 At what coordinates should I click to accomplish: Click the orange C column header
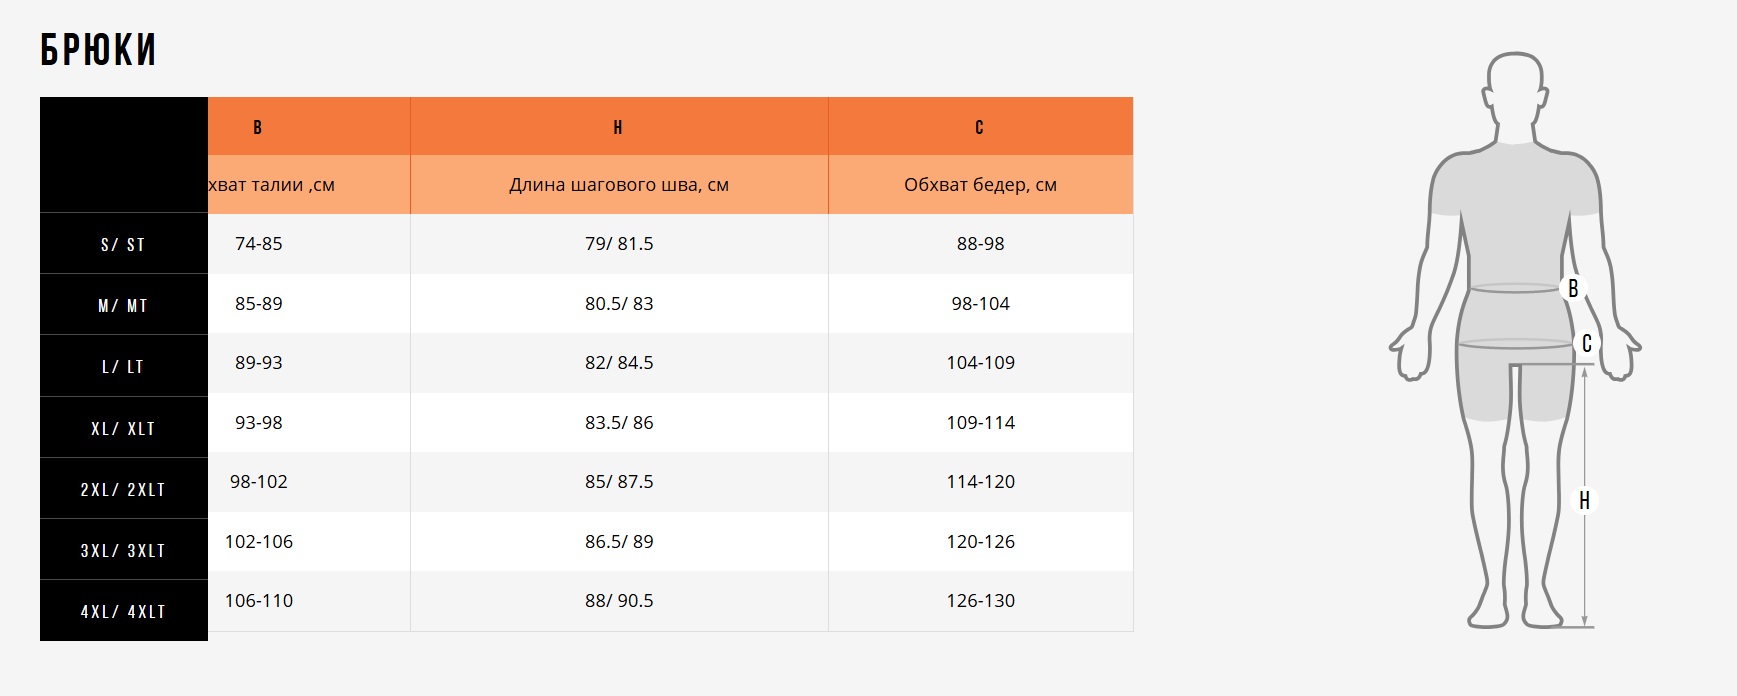(980, 127)
